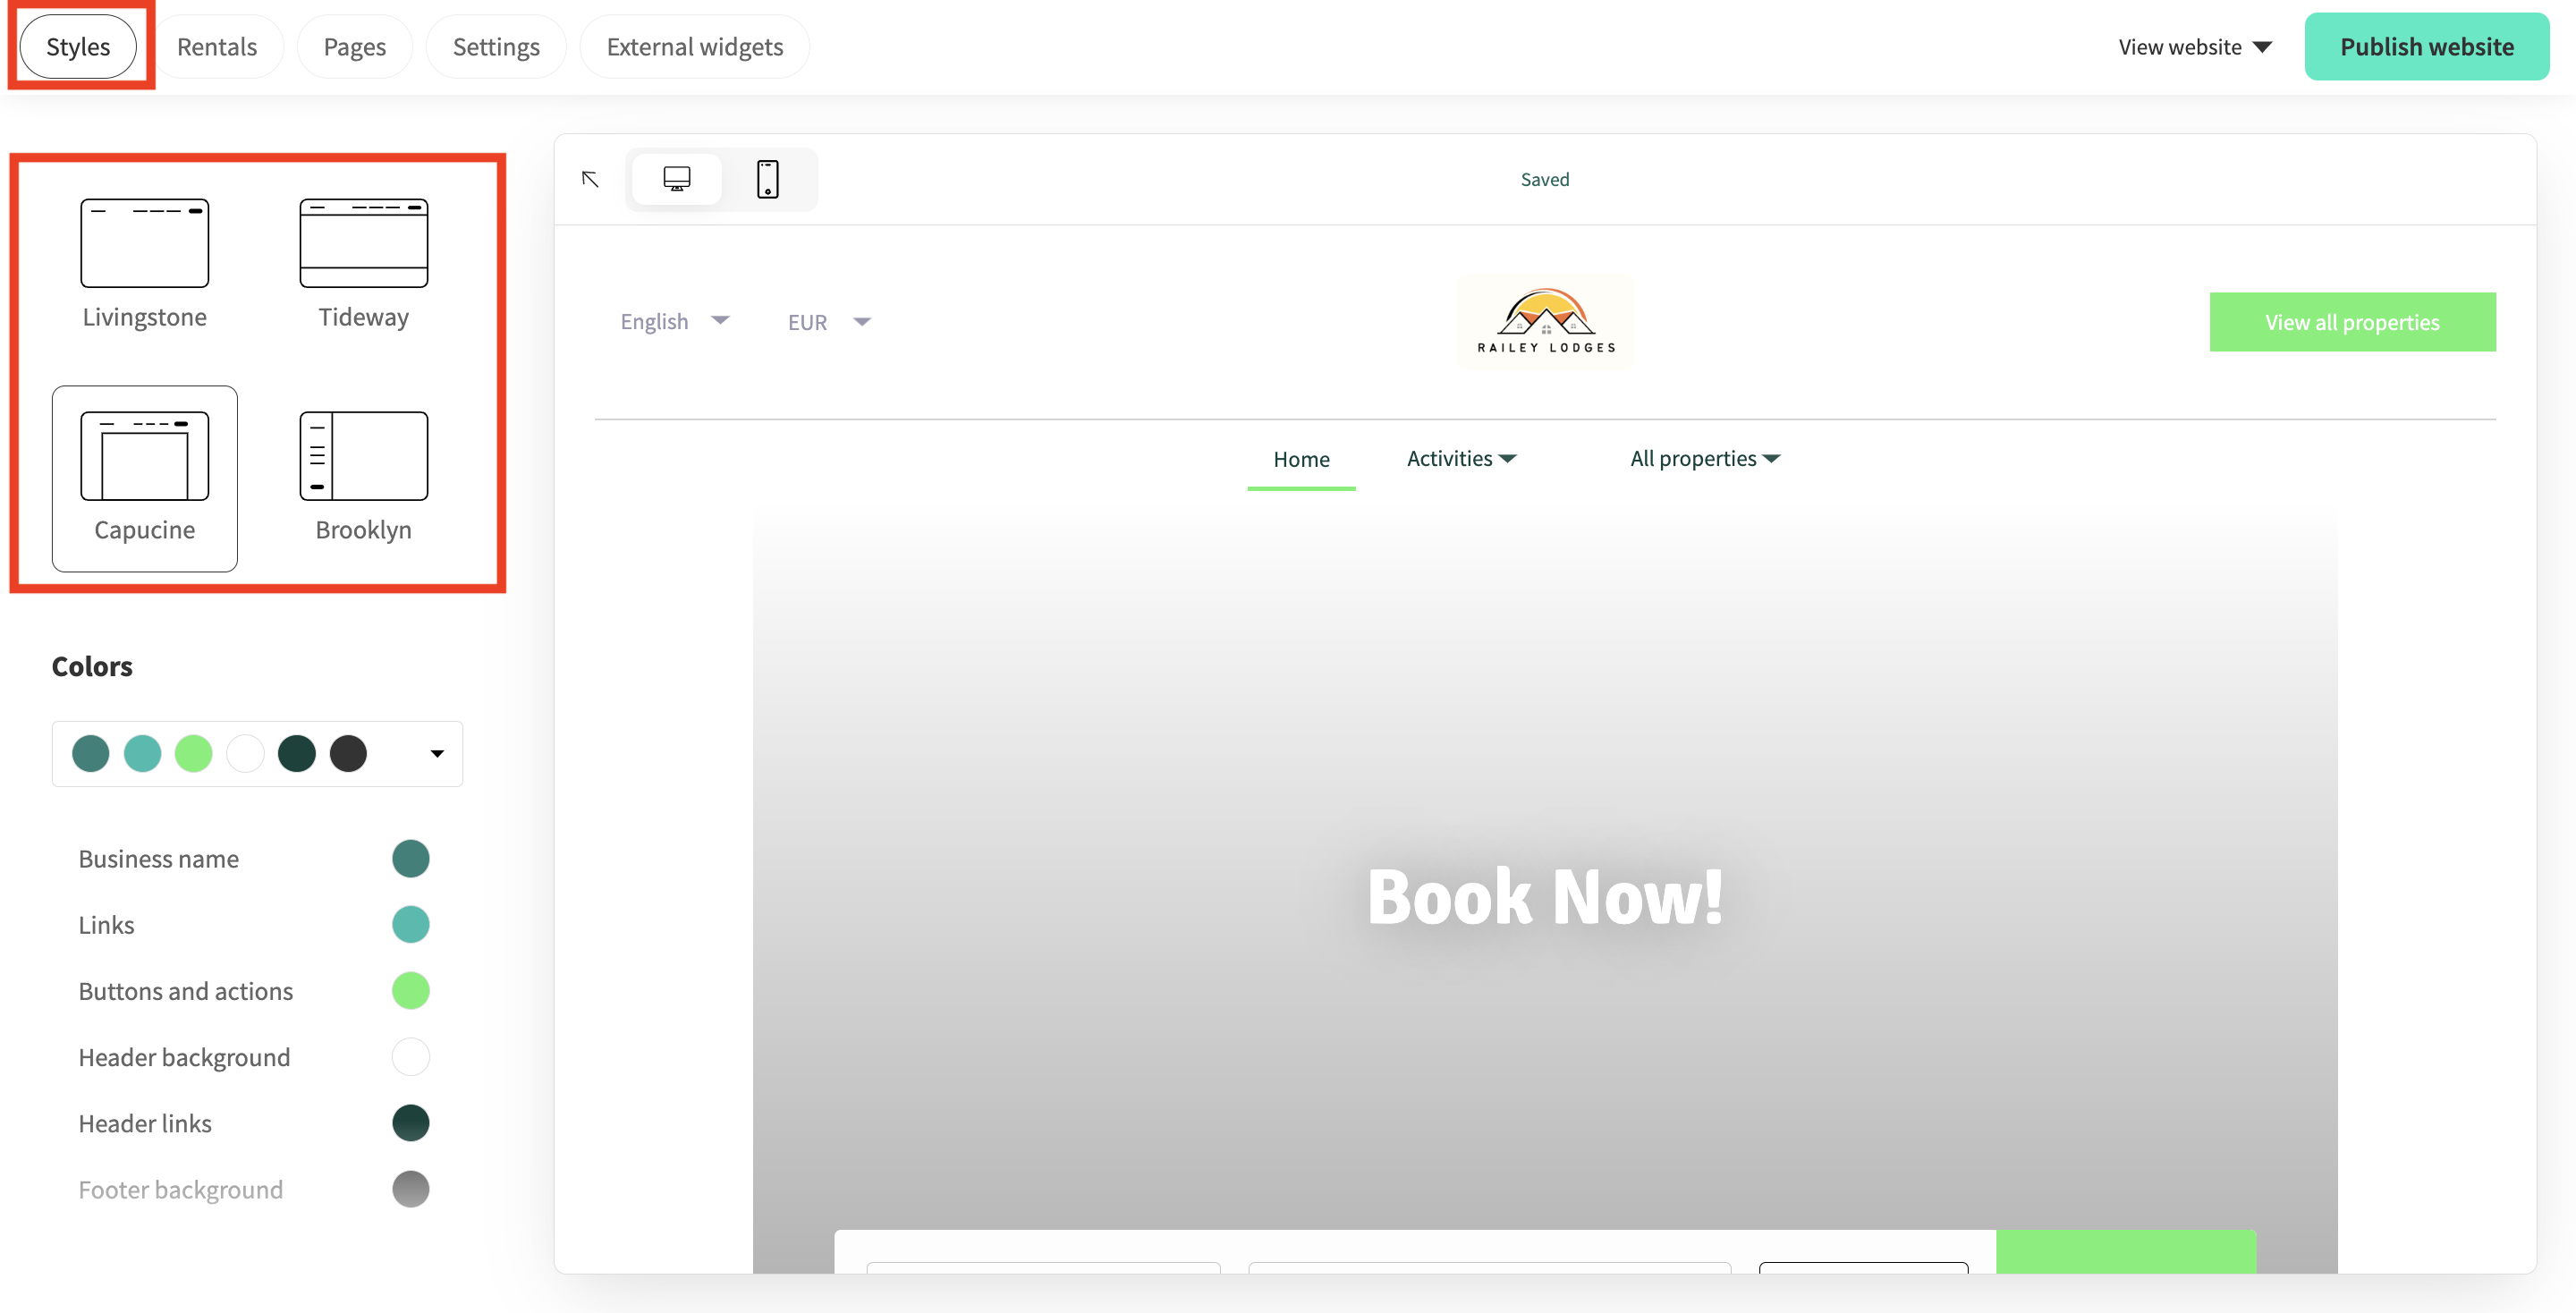The width and height of the screenshot is (2576, 1313).
Task: Click the exit preview arrow icon
Action: [x=590, y=179]
